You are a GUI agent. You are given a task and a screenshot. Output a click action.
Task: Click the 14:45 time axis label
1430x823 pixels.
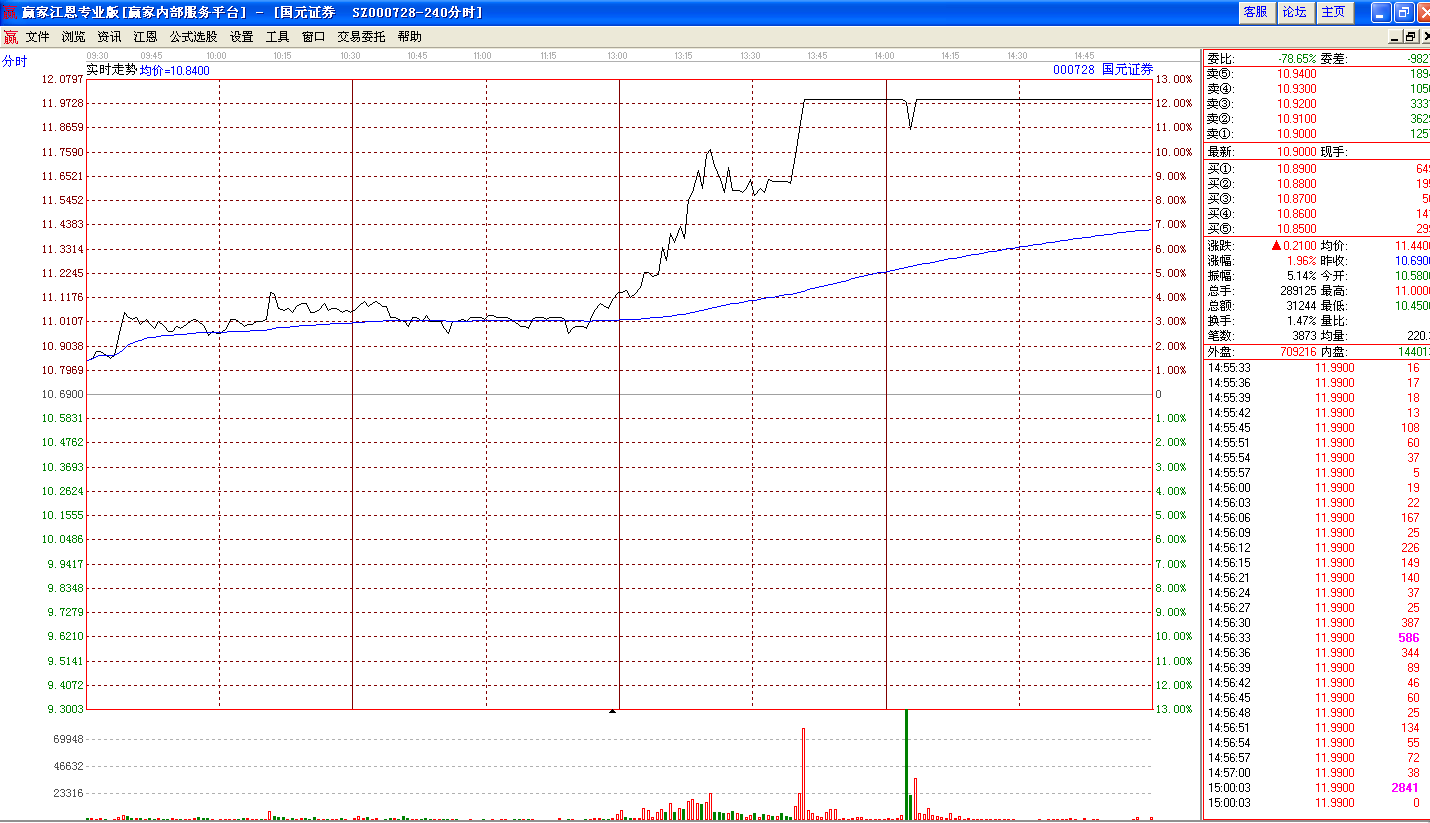1084,55
